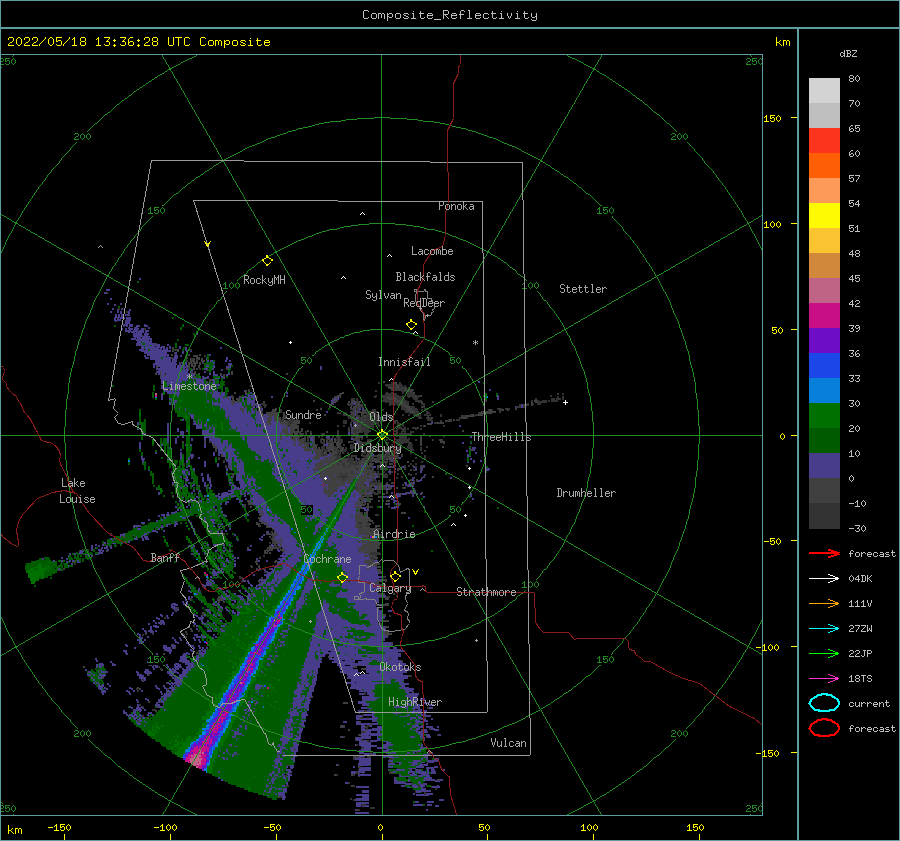The width and height of the screenshot is (900, 841).
Task: Click the light gray 80 dBZ swatch
Action: [824, 90]
